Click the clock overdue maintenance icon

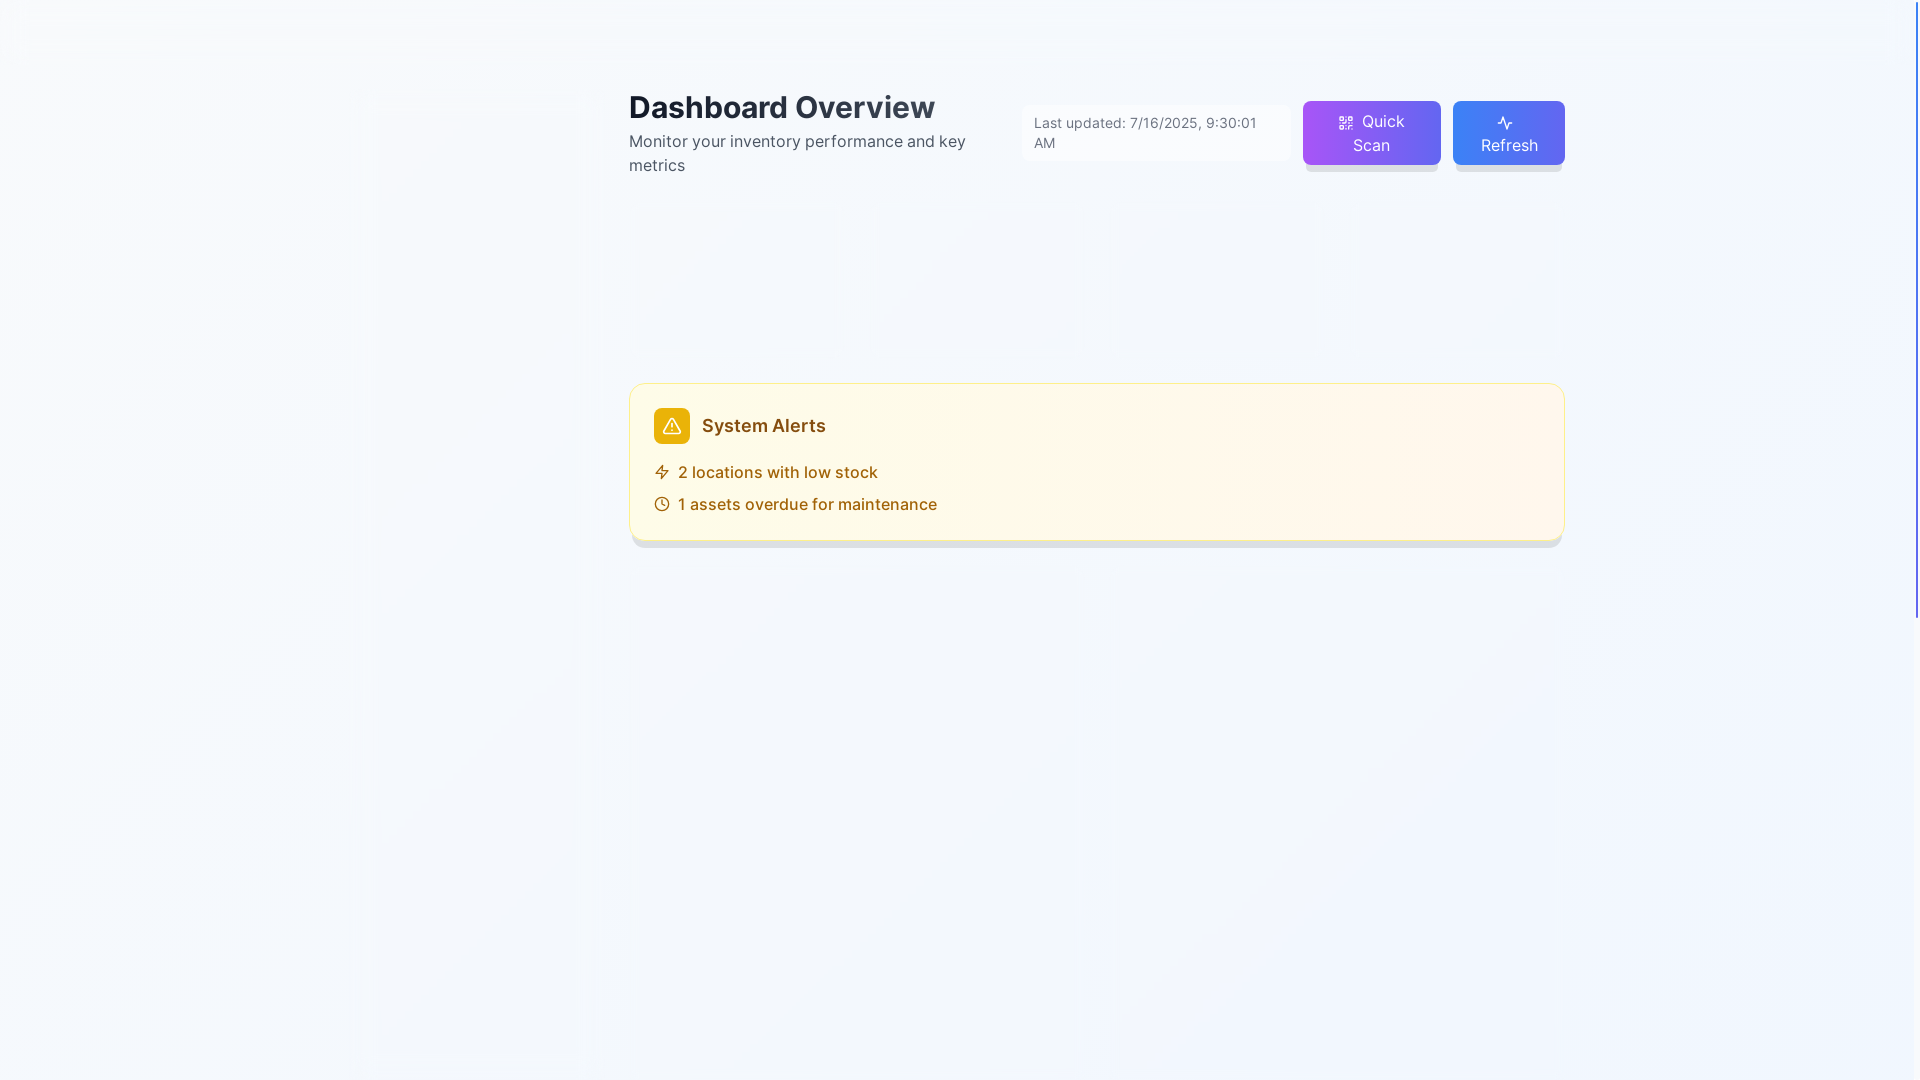(662, 504)
